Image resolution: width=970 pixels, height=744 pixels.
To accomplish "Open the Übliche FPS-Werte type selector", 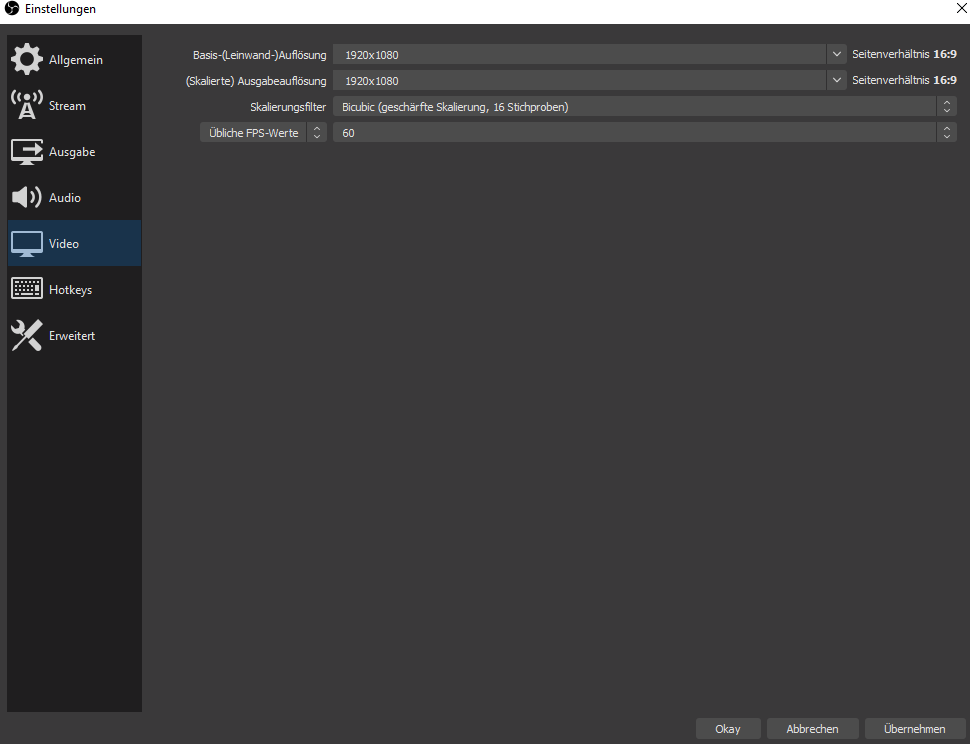I will point(317,132).
